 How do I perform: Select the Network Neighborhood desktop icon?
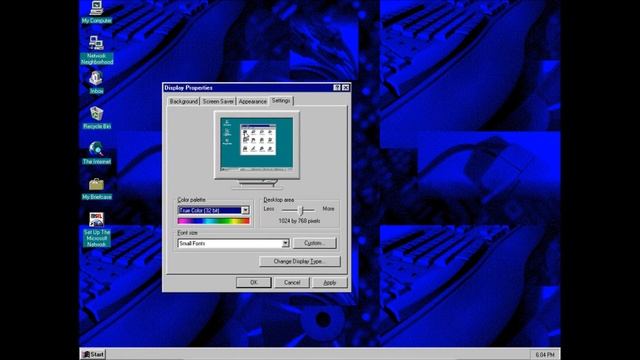[x=96, y=50]
